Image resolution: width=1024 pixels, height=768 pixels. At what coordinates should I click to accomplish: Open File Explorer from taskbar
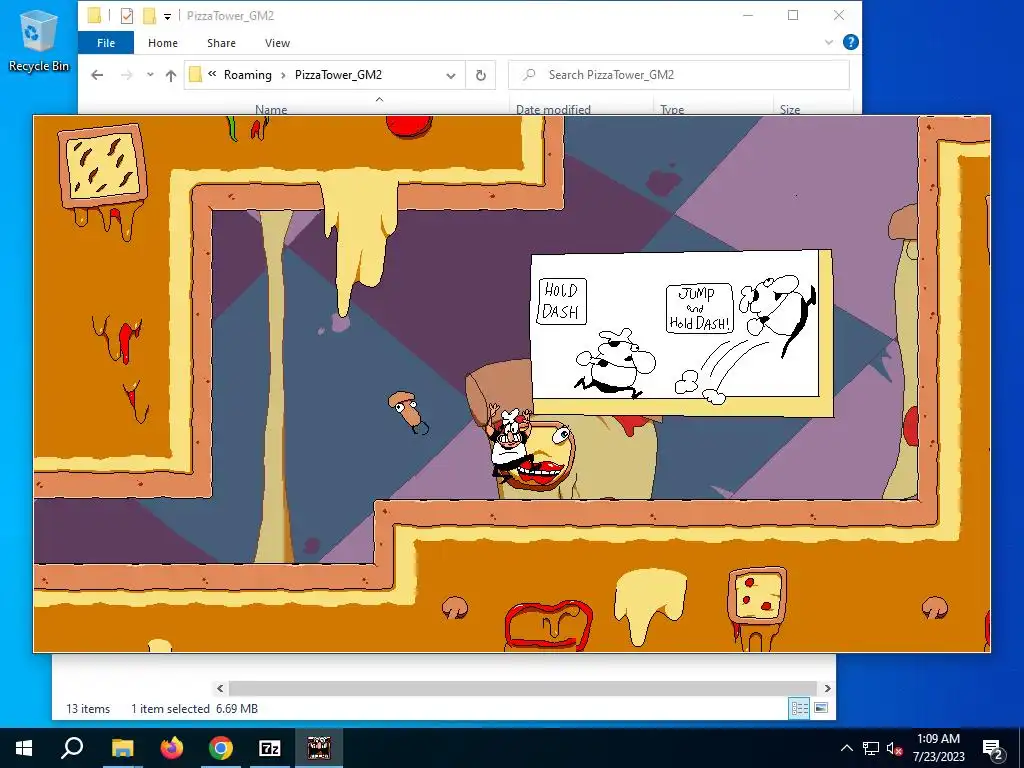(x=122, y=748)
